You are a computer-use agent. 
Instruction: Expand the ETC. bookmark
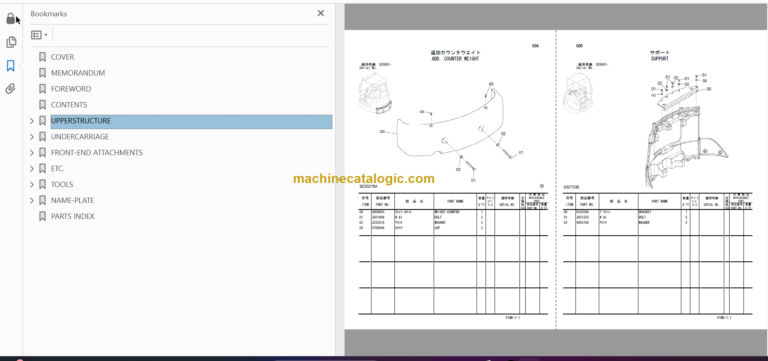pos(32,168)
